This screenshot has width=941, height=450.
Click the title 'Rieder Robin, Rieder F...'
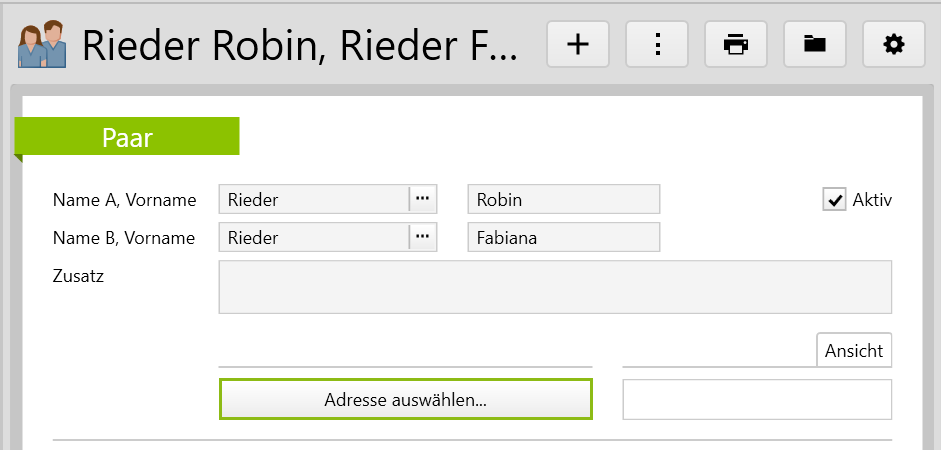click(299, 45)
